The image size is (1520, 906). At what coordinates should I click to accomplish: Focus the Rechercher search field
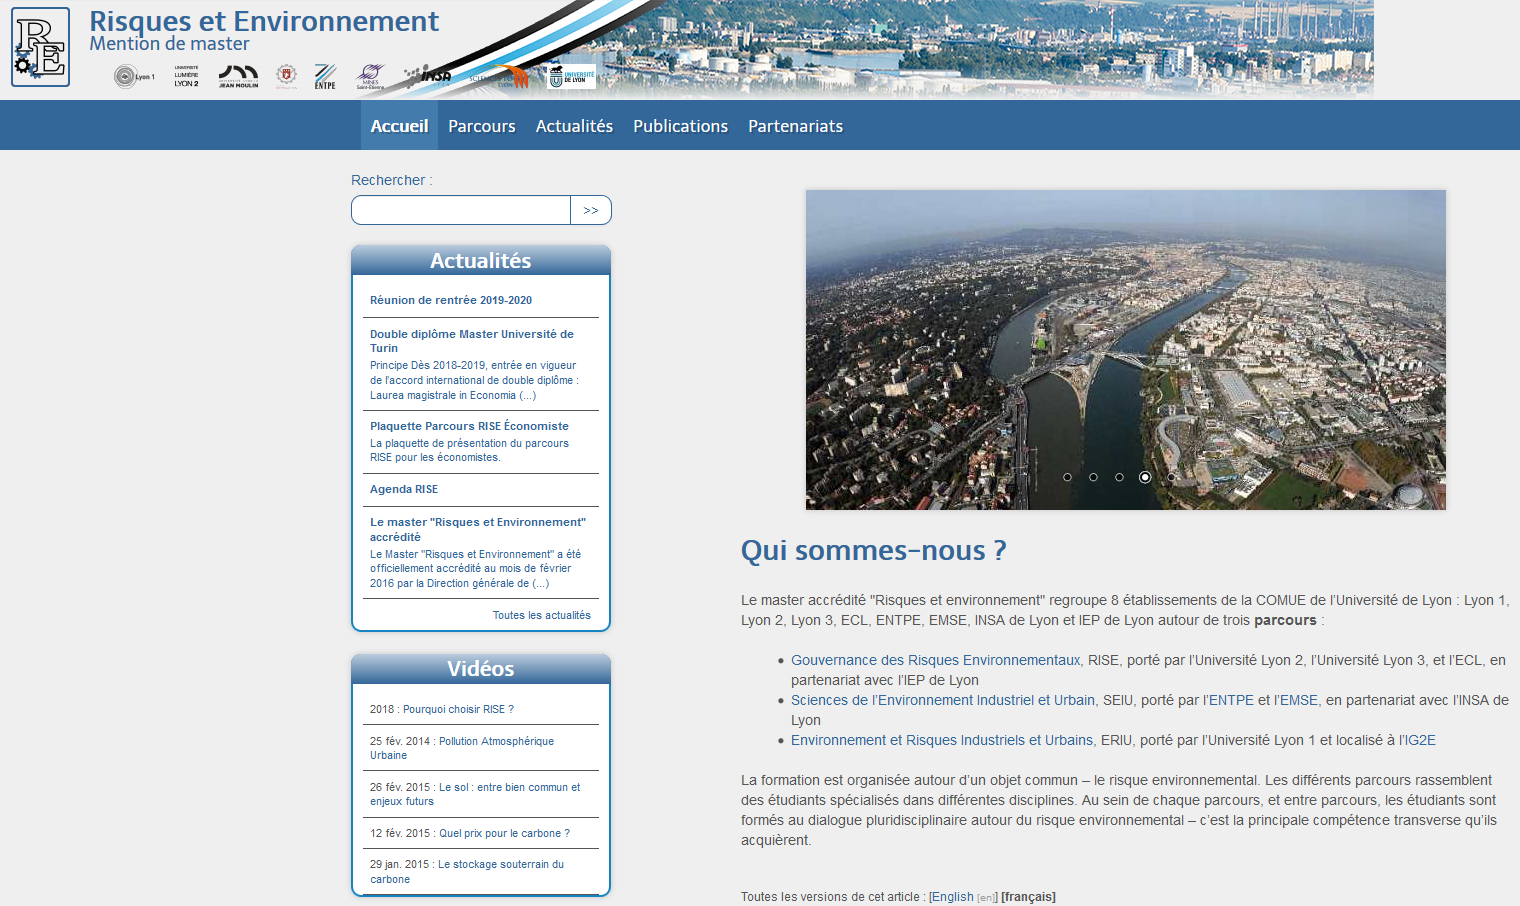(x=461, y=210)
